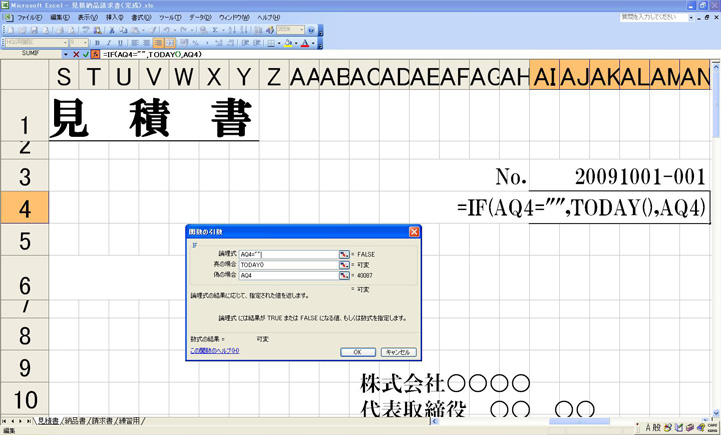This screenshot has width=721, height=435.
Task: Click the Sort Ascending icon
Action: pos(231,30)
